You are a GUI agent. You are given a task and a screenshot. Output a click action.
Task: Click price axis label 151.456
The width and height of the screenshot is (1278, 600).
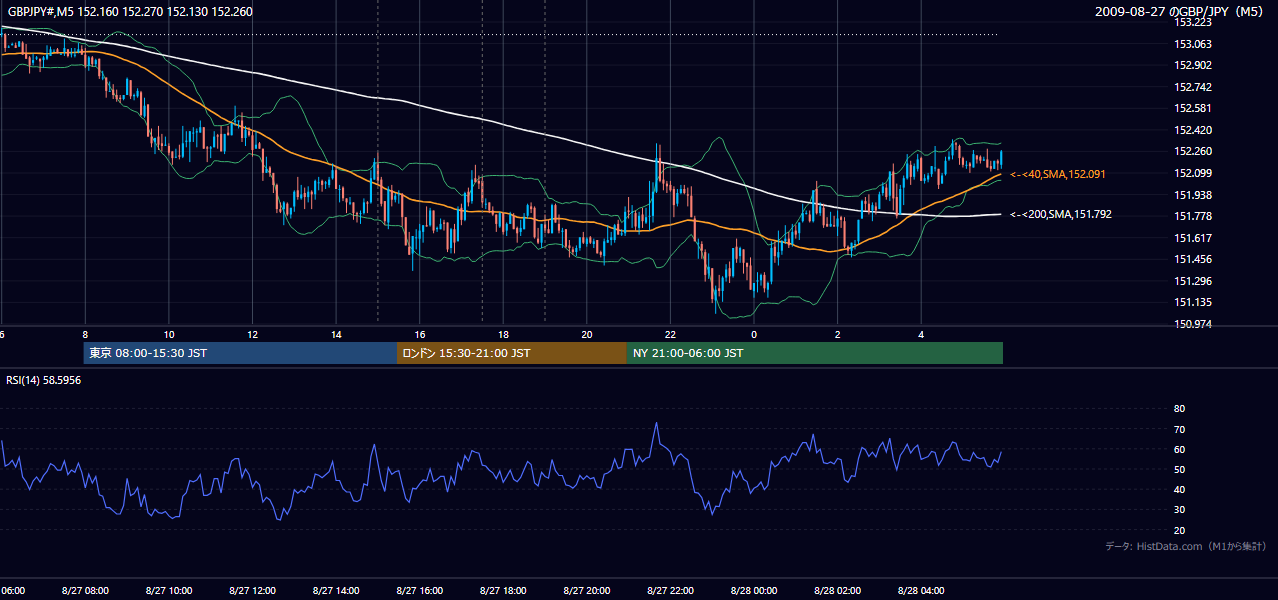pos(1193,259)
